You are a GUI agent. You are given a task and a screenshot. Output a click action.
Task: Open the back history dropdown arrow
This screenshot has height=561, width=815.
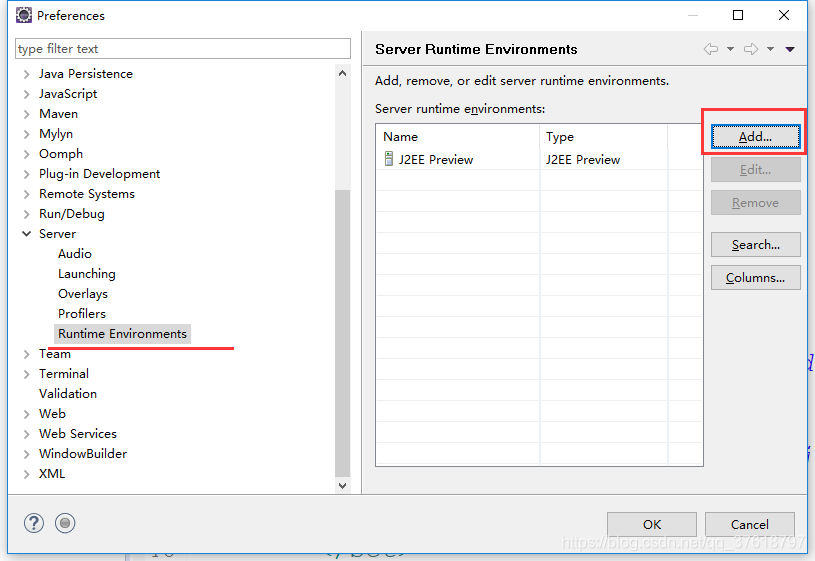(730, 49)
